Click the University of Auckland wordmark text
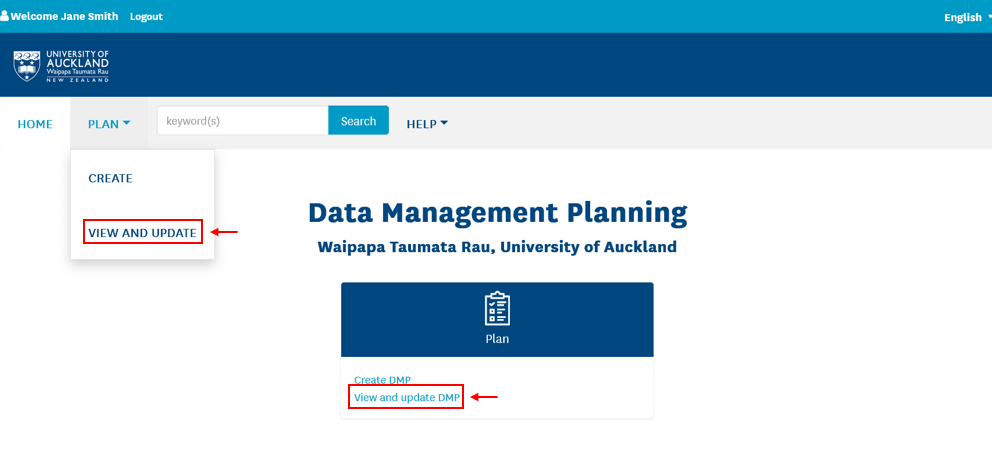 click(78, 66)
